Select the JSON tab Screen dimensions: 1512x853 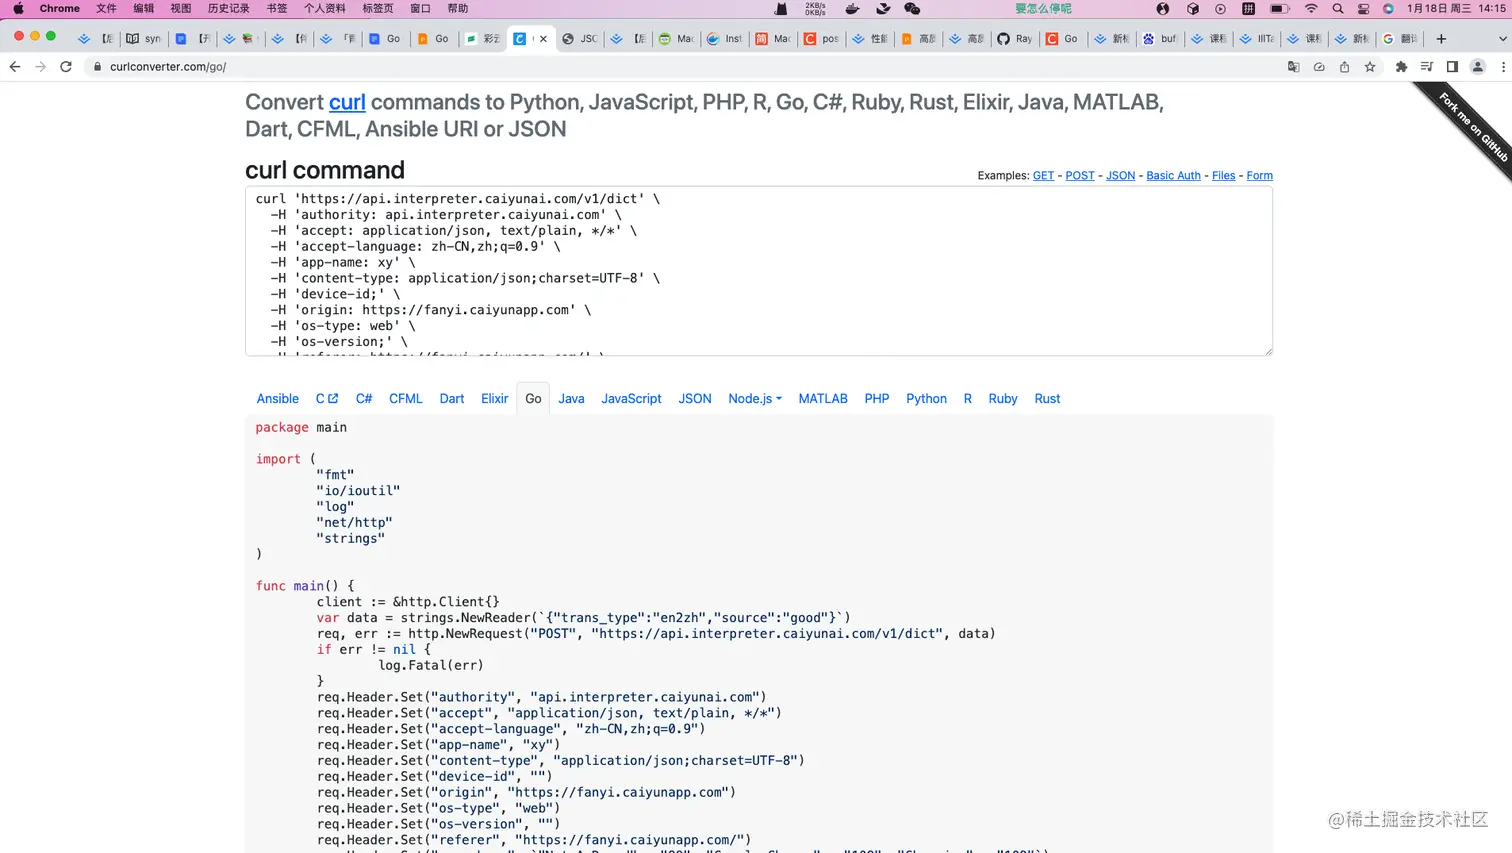(695, 398)
